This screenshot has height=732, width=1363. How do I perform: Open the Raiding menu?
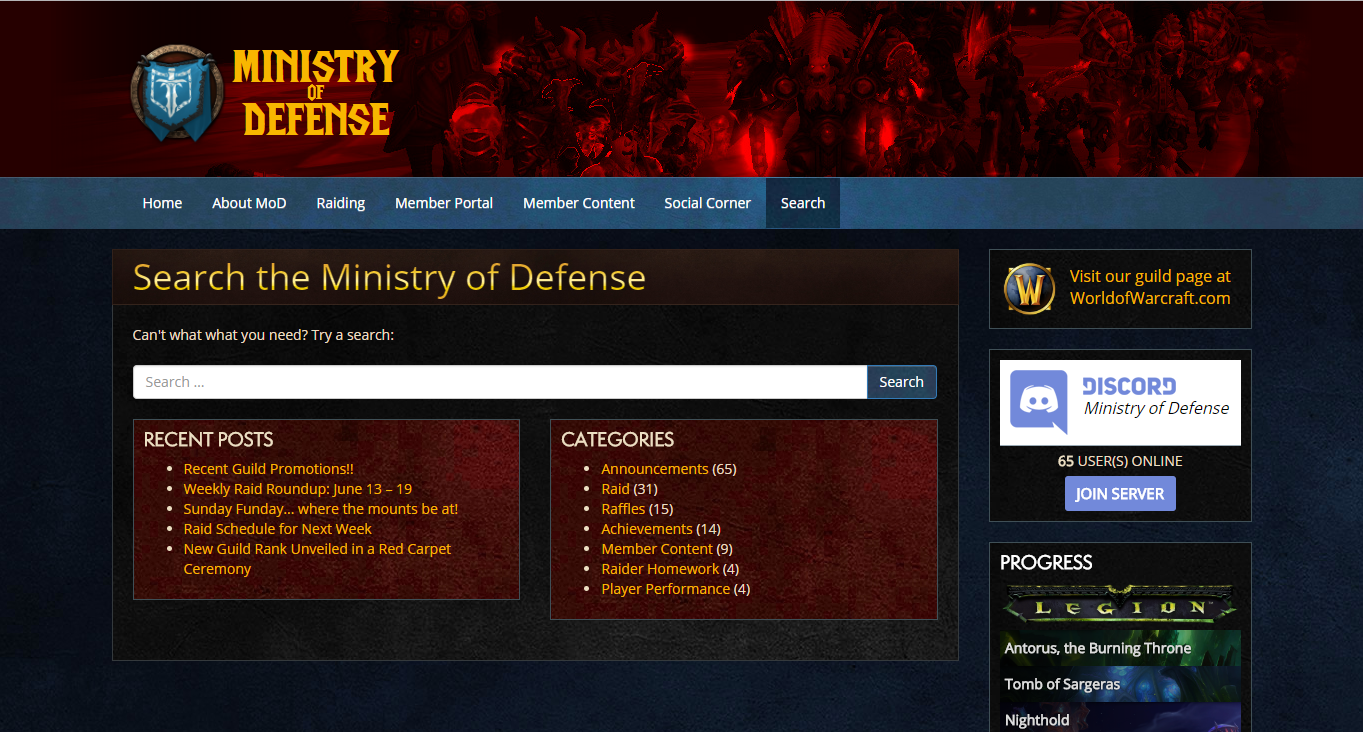341,203
